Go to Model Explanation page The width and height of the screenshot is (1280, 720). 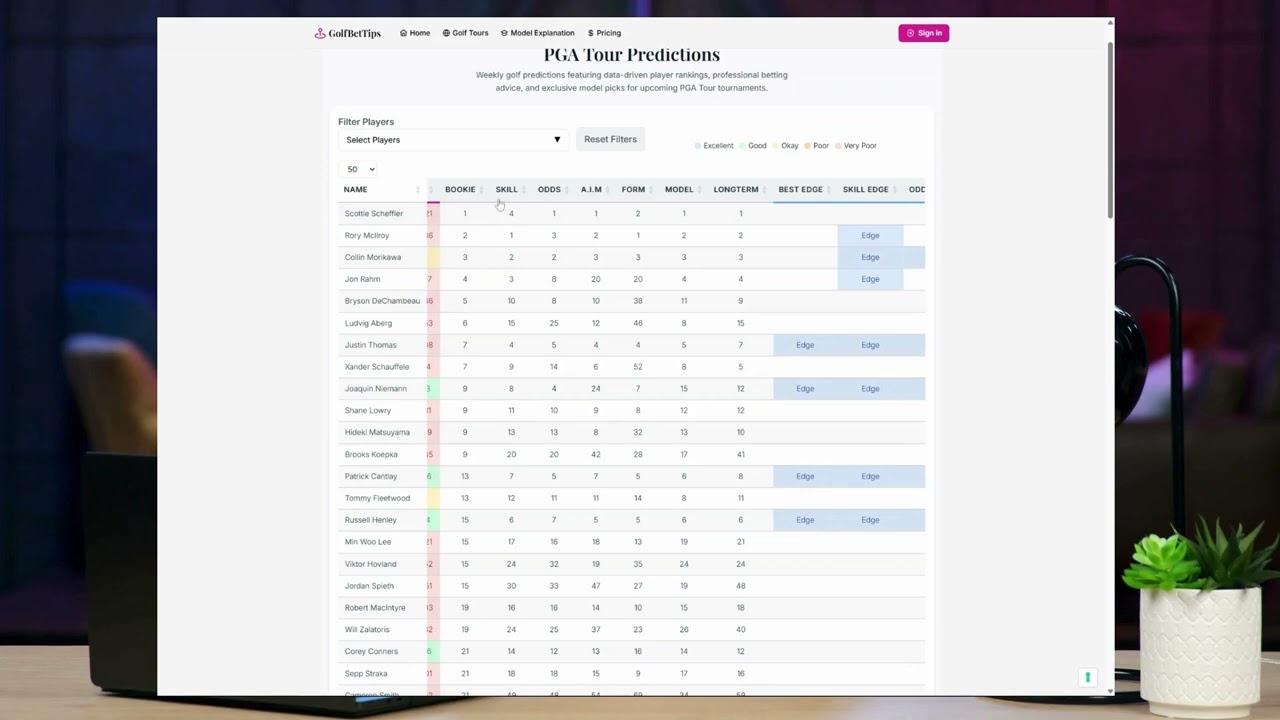click(x=538, y=33)
